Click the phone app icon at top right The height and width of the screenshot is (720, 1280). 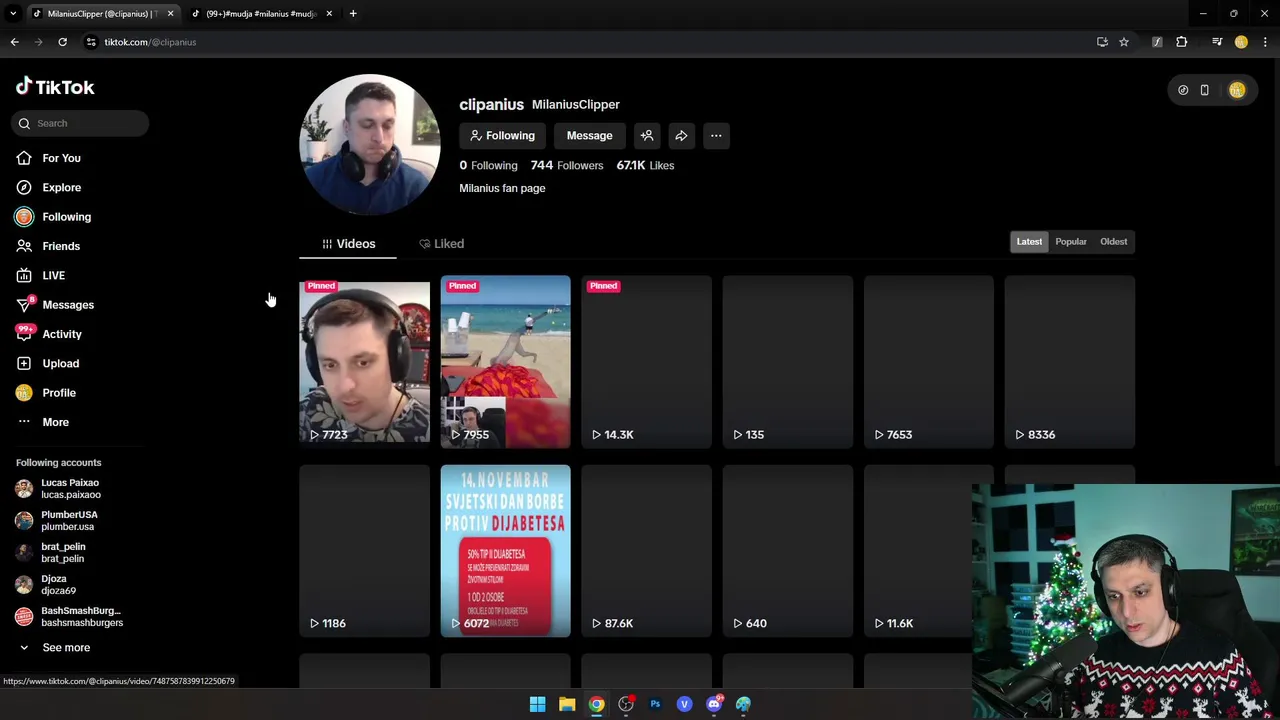click(1204, 90)
